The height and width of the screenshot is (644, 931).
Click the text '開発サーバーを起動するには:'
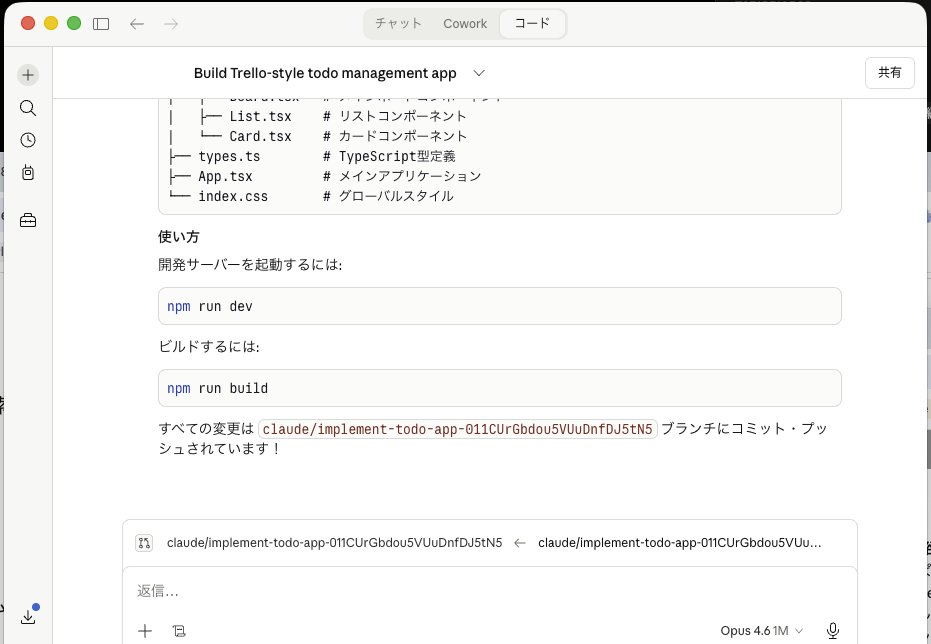coord(250,264)
